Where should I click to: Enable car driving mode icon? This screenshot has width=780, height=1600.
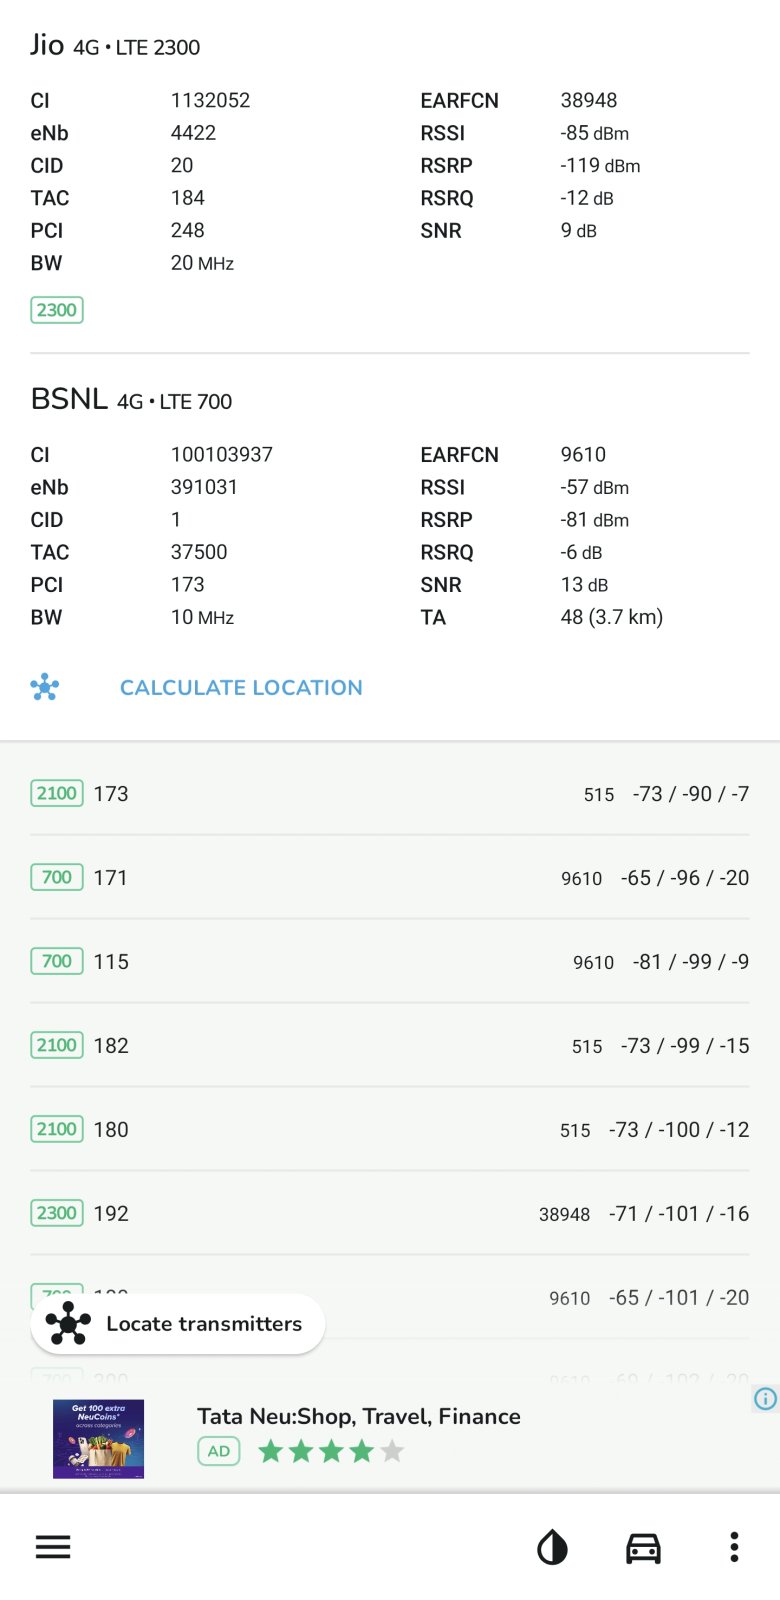pyautogui.click(x=643, y=1548)
